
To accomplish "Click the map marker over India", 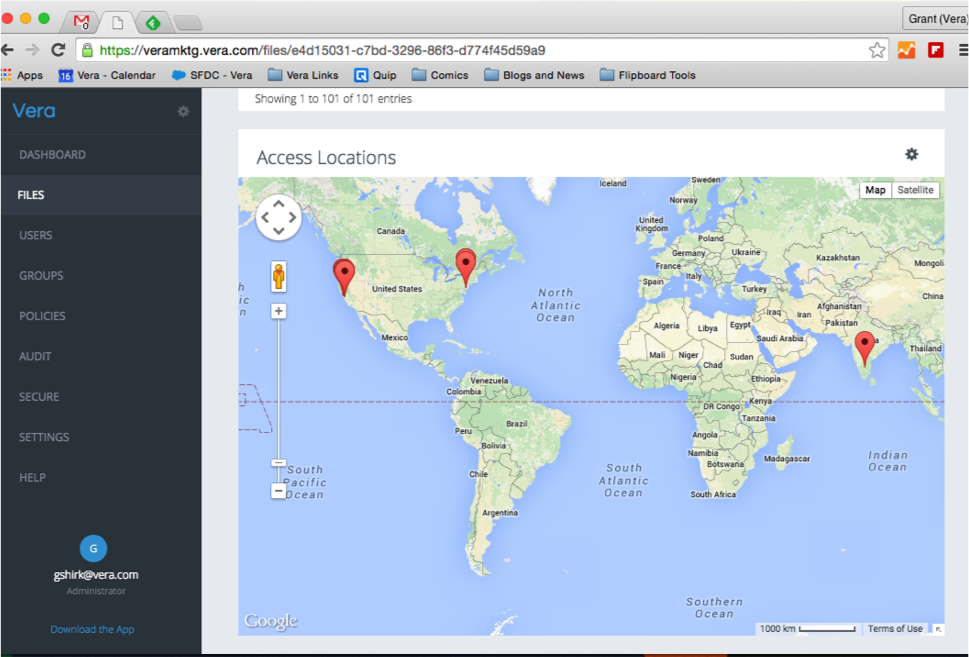I will (864, 346).
